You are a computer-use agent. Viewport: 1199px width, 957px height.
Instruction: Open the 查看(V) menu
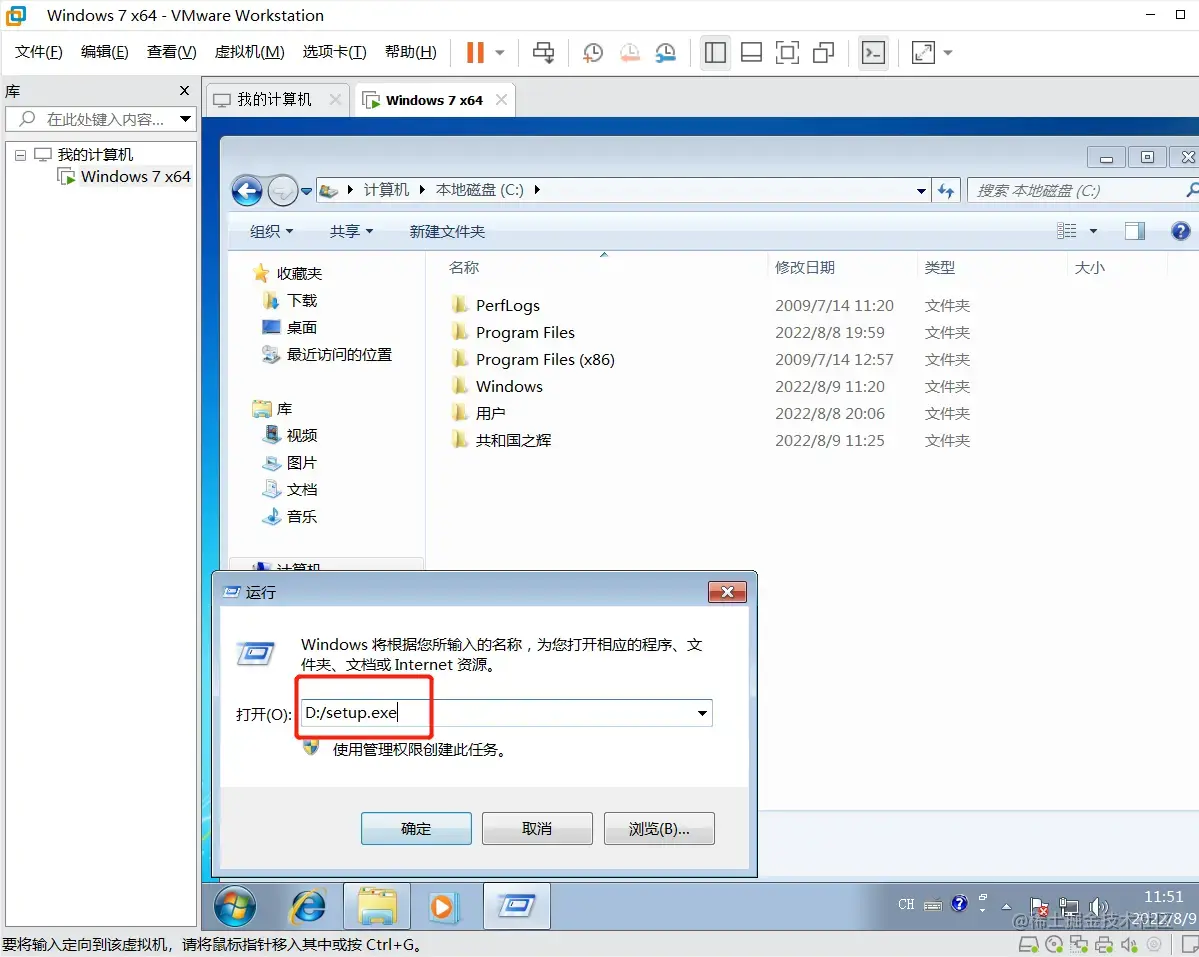point(171,52)
